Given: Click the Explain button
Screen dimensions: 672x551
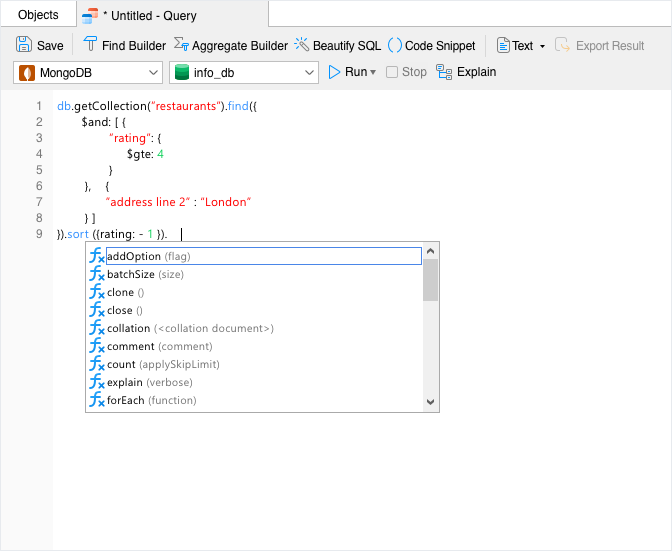Looking at the screenshot, I should [466, 72].
